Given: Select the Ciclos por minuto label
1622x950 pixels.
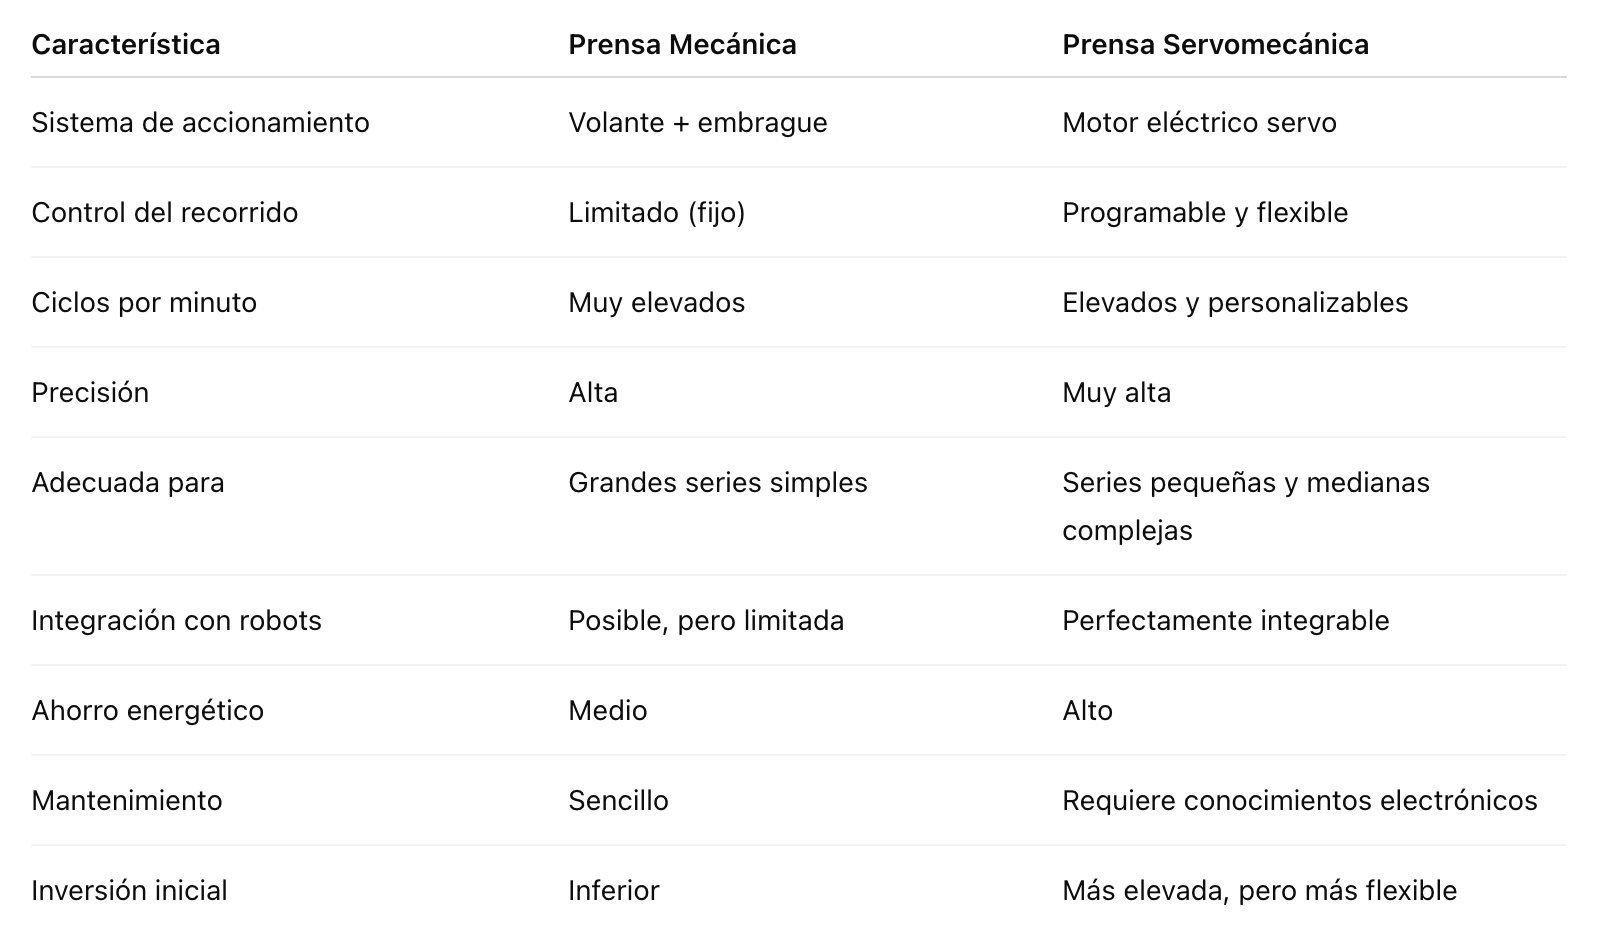Looking at the screenshot, I should 144,303.
